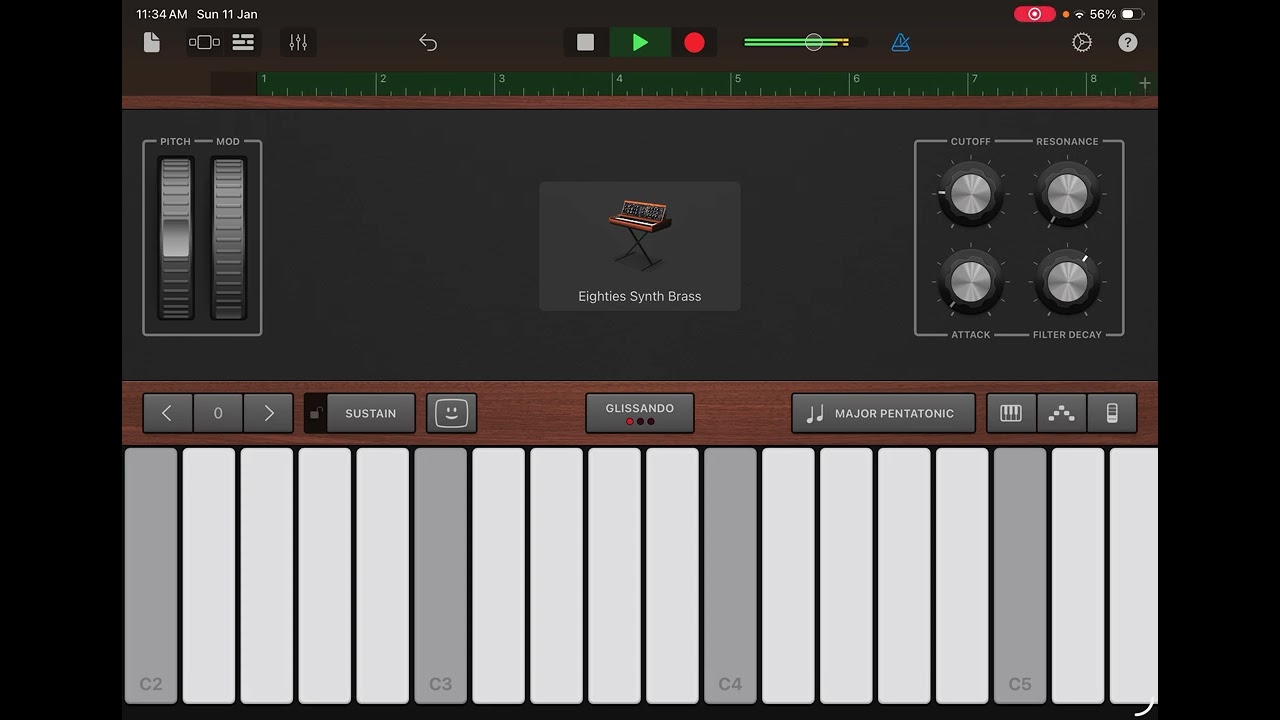Shift keyboard down an octave
1280x720 pixels.
(x=167, y=413)
